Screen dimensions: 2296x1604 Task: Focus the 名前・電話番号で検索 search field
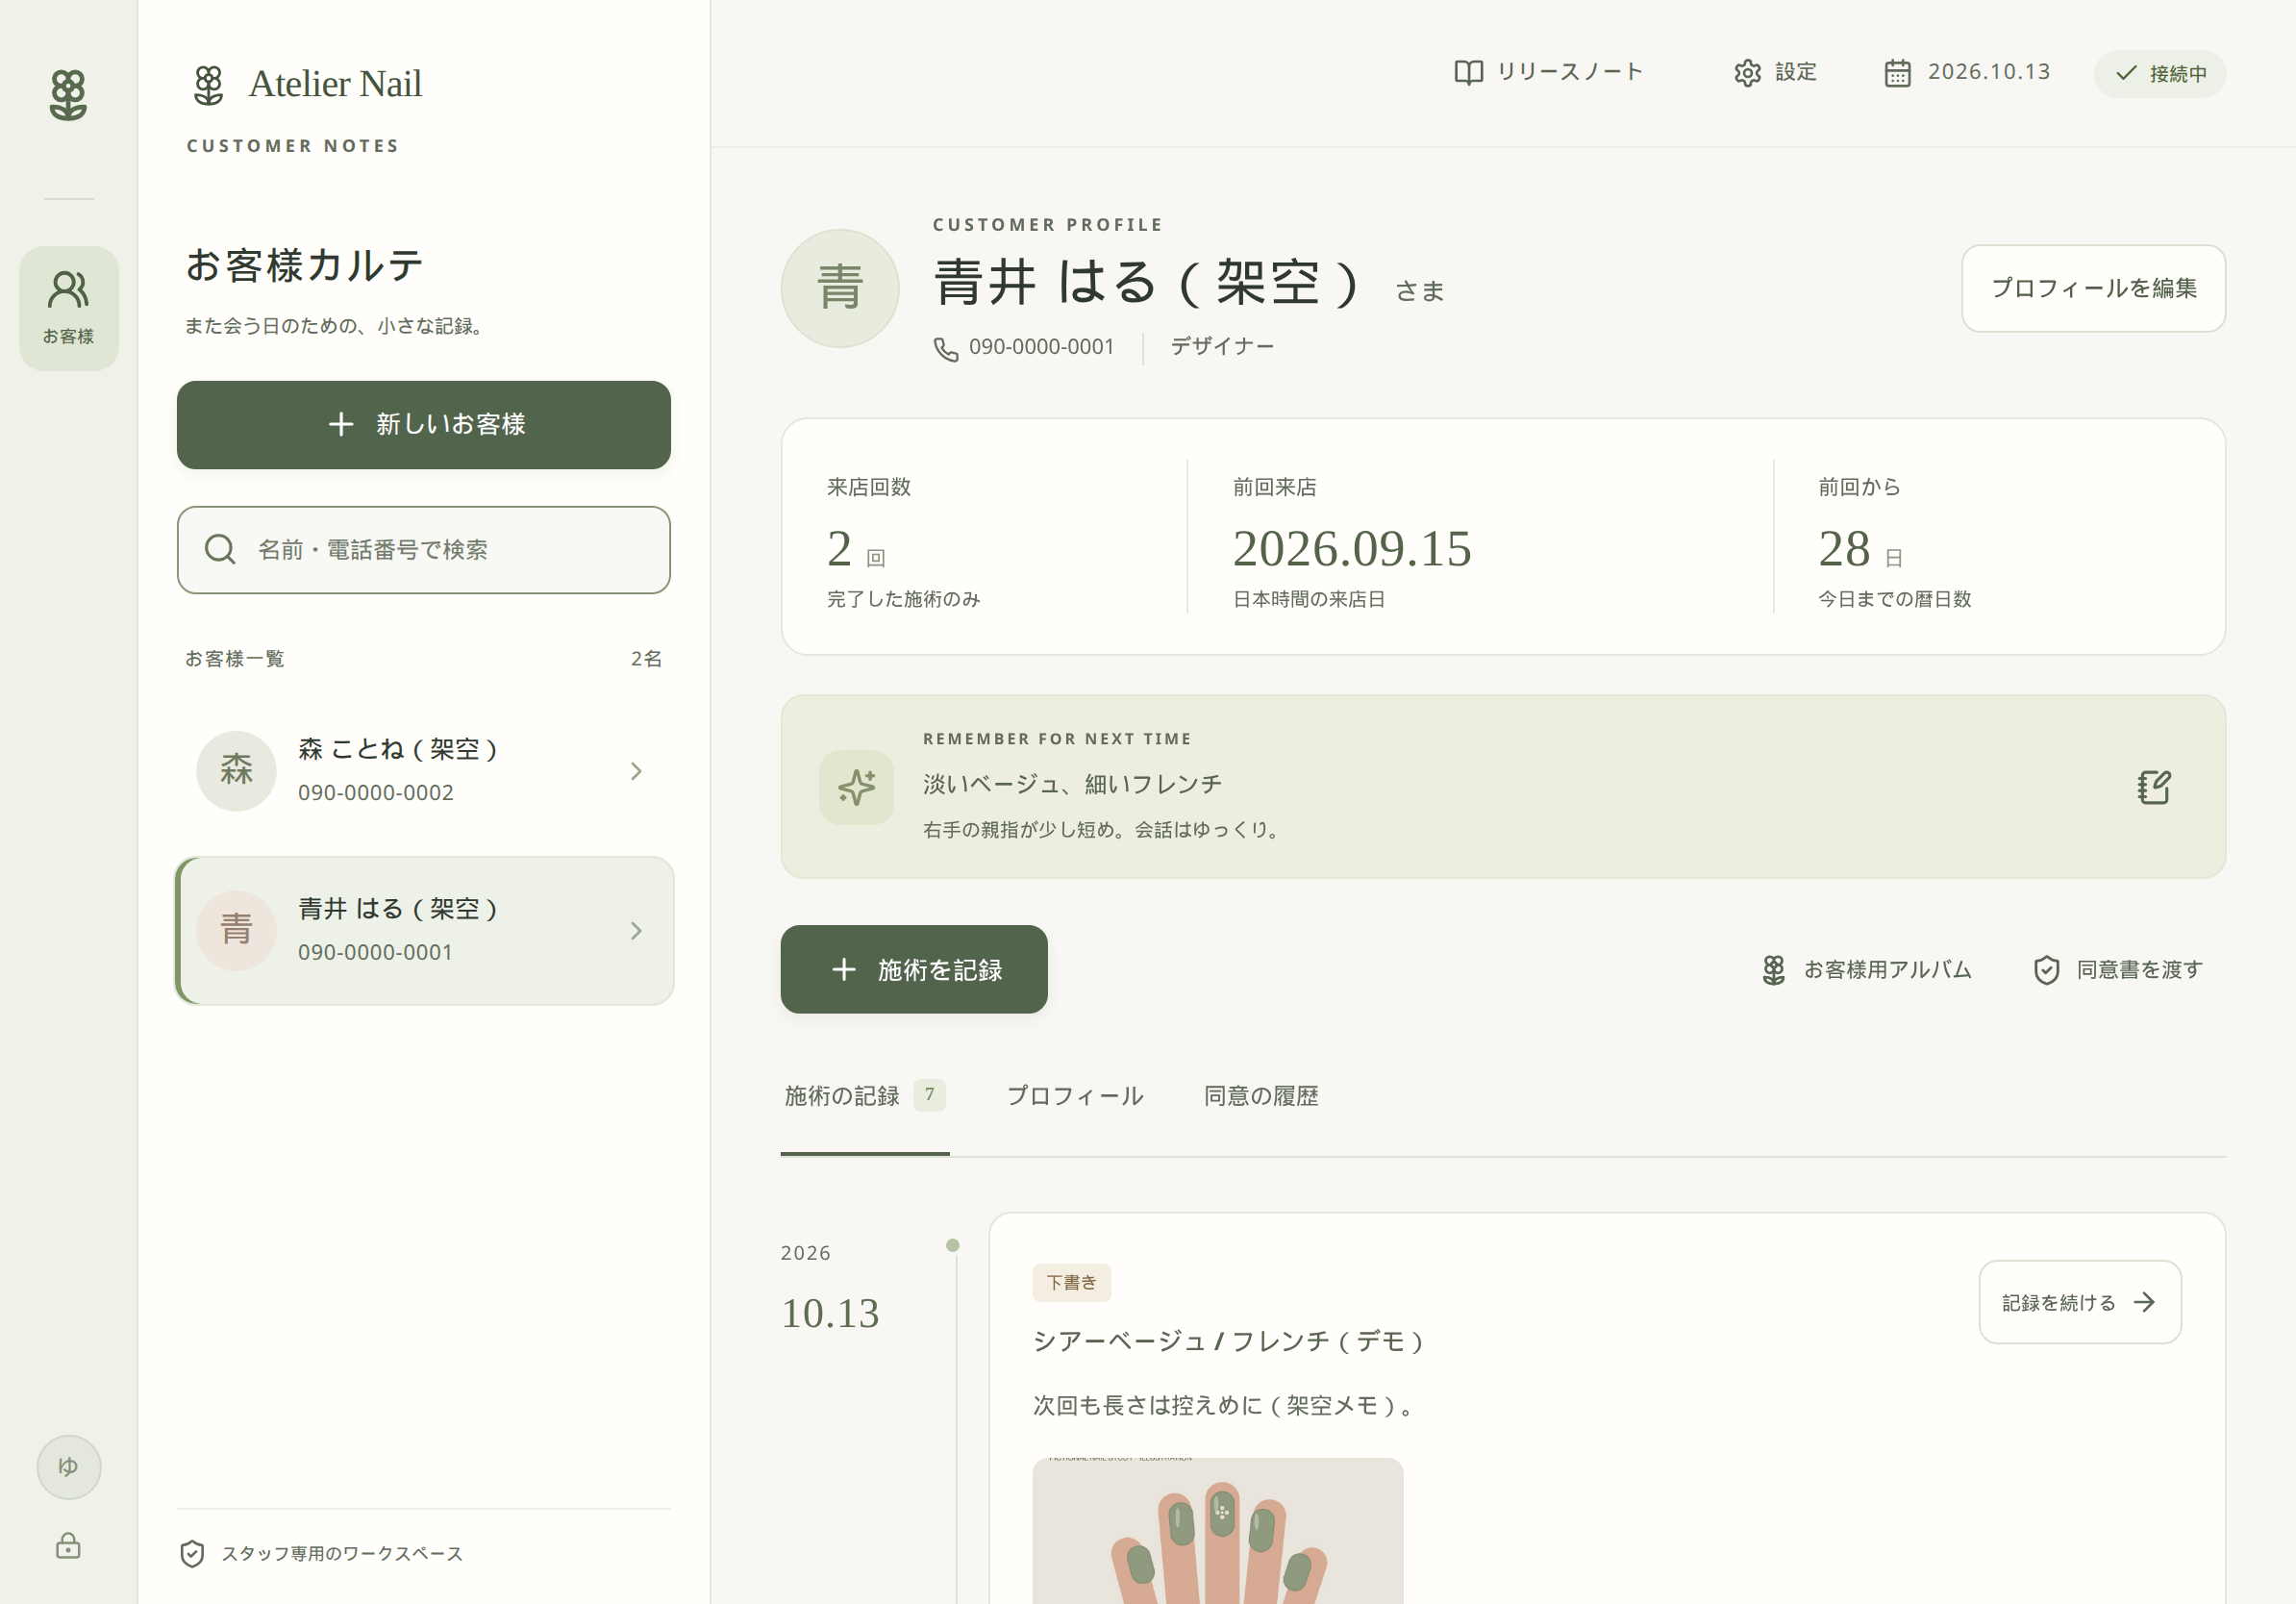pyautogui.click(x=424, y=550)
